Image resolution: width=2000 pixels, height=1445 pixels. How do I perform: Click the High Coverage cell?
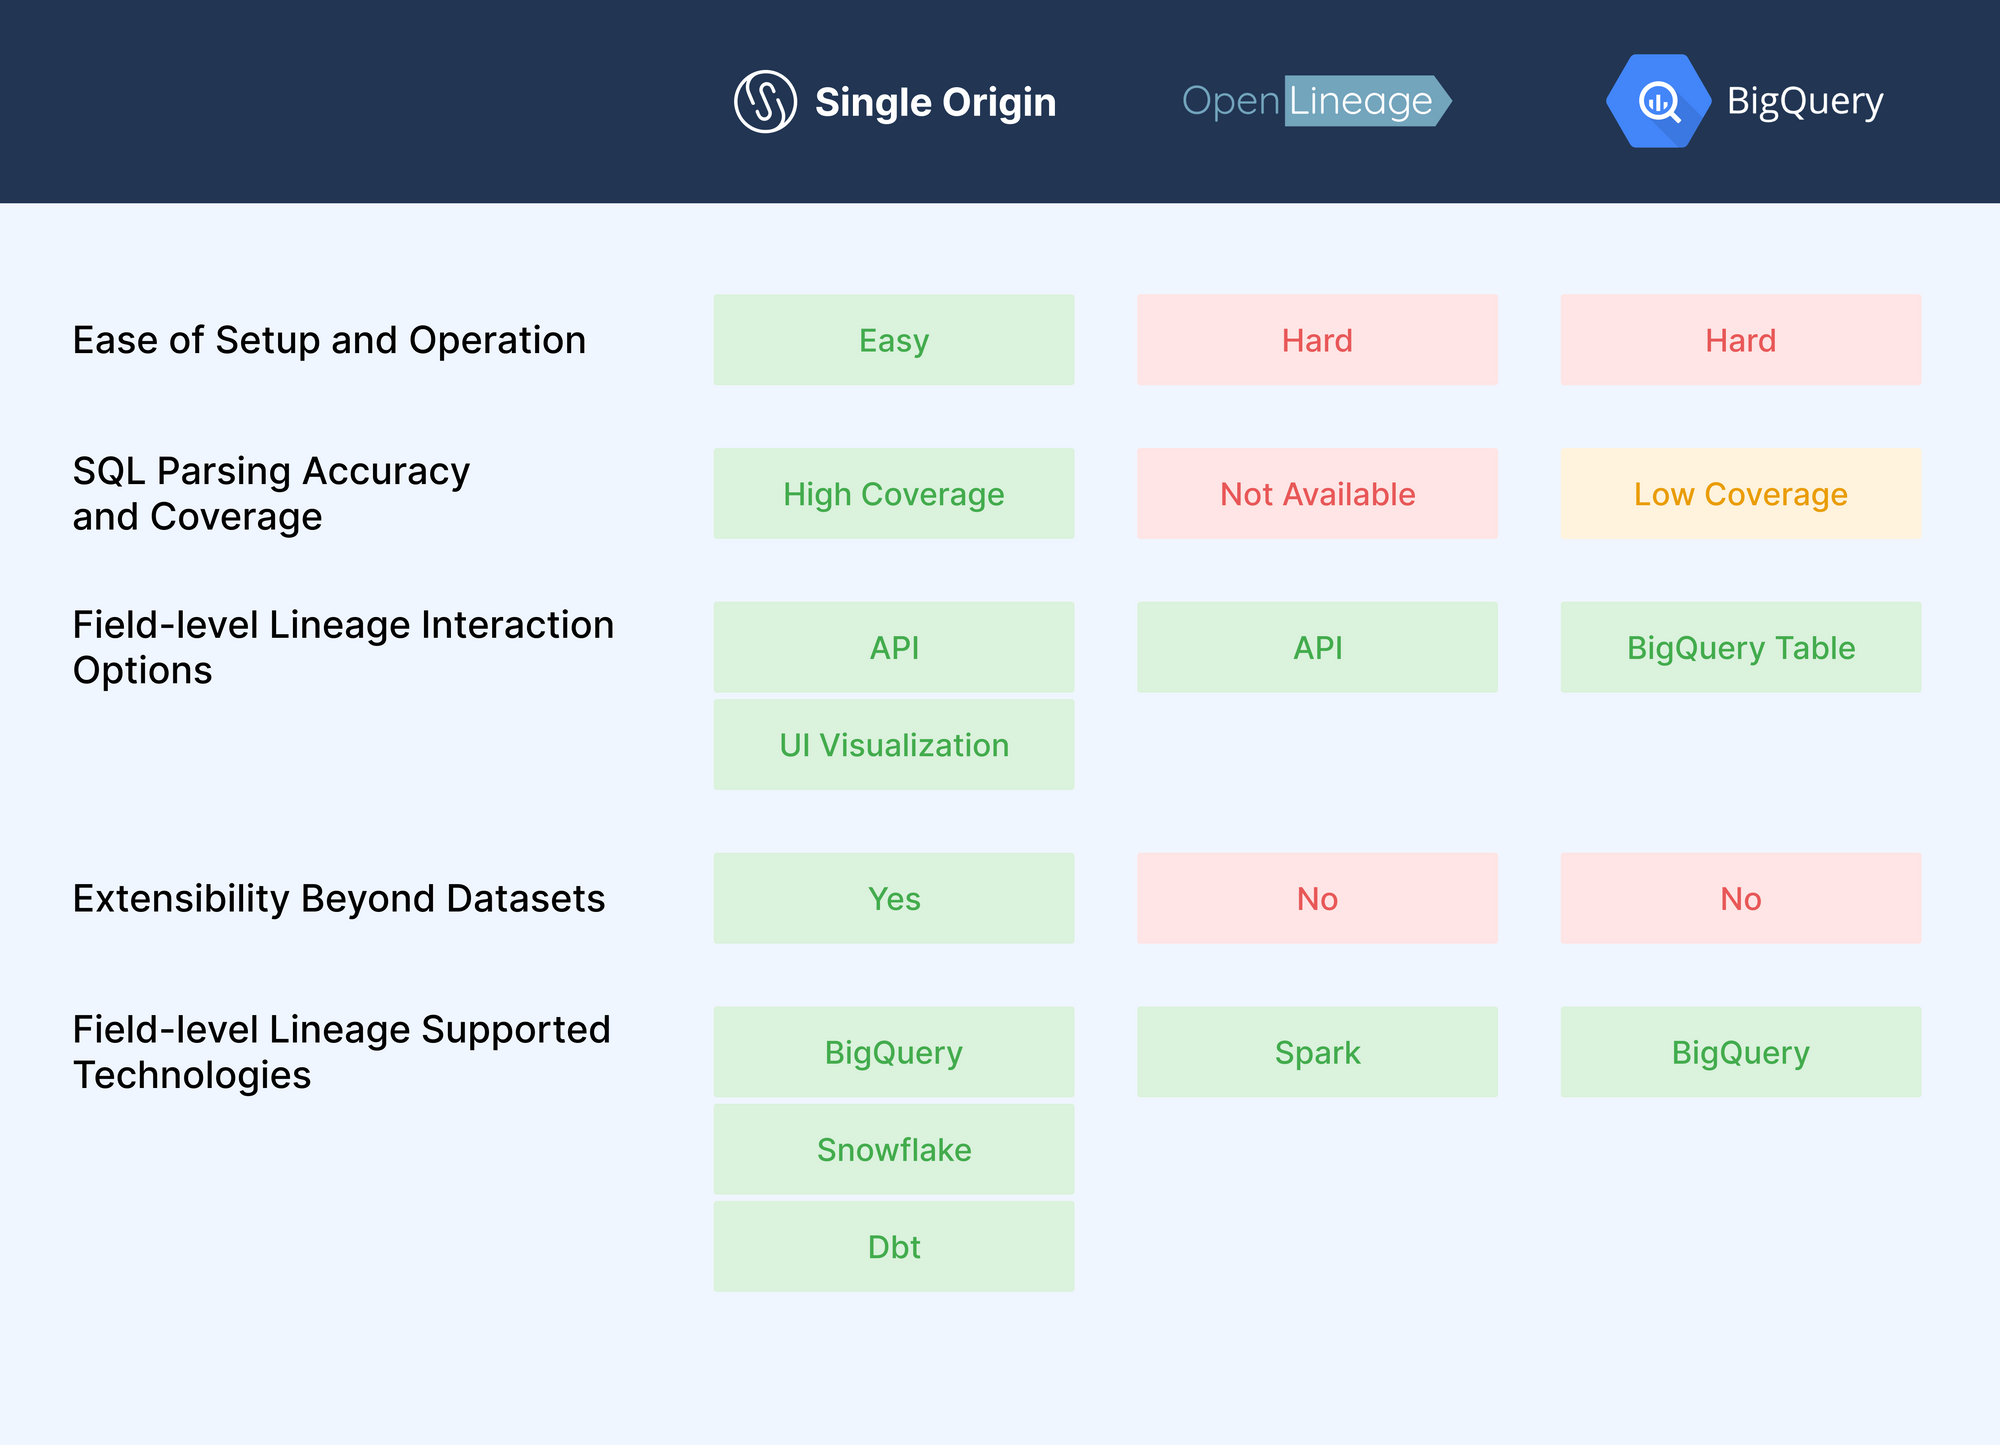pyautogui.click(x=893, y=494)
